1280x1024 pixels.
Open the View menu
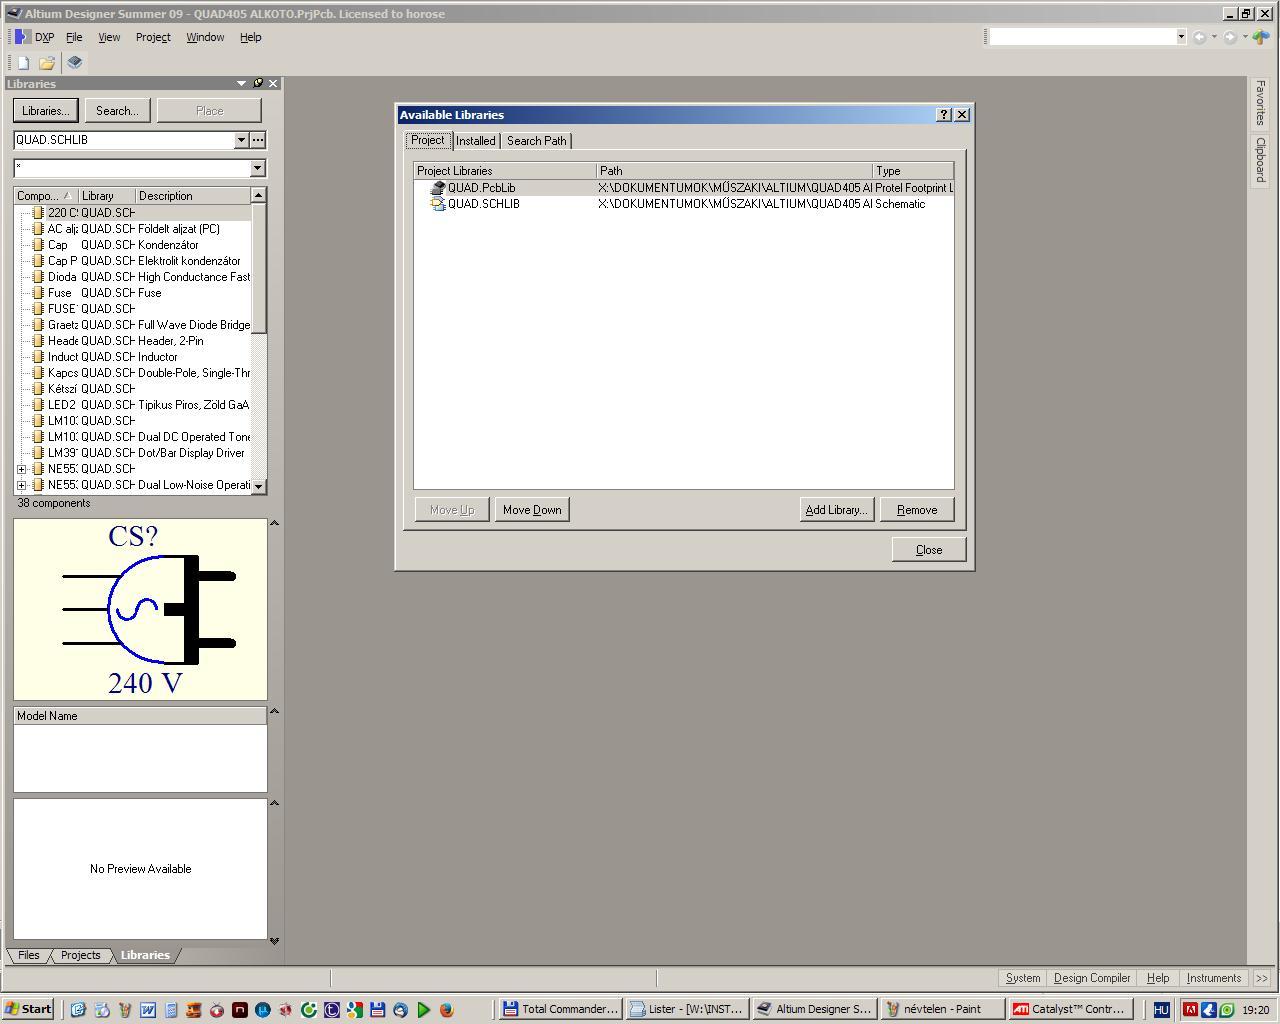point(109,37)
